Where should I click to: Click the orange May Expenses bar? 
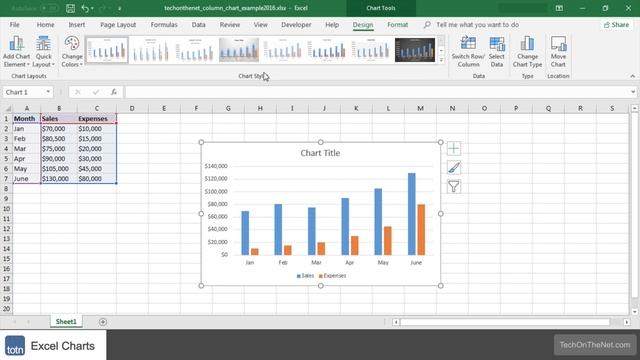pos(388,241)
